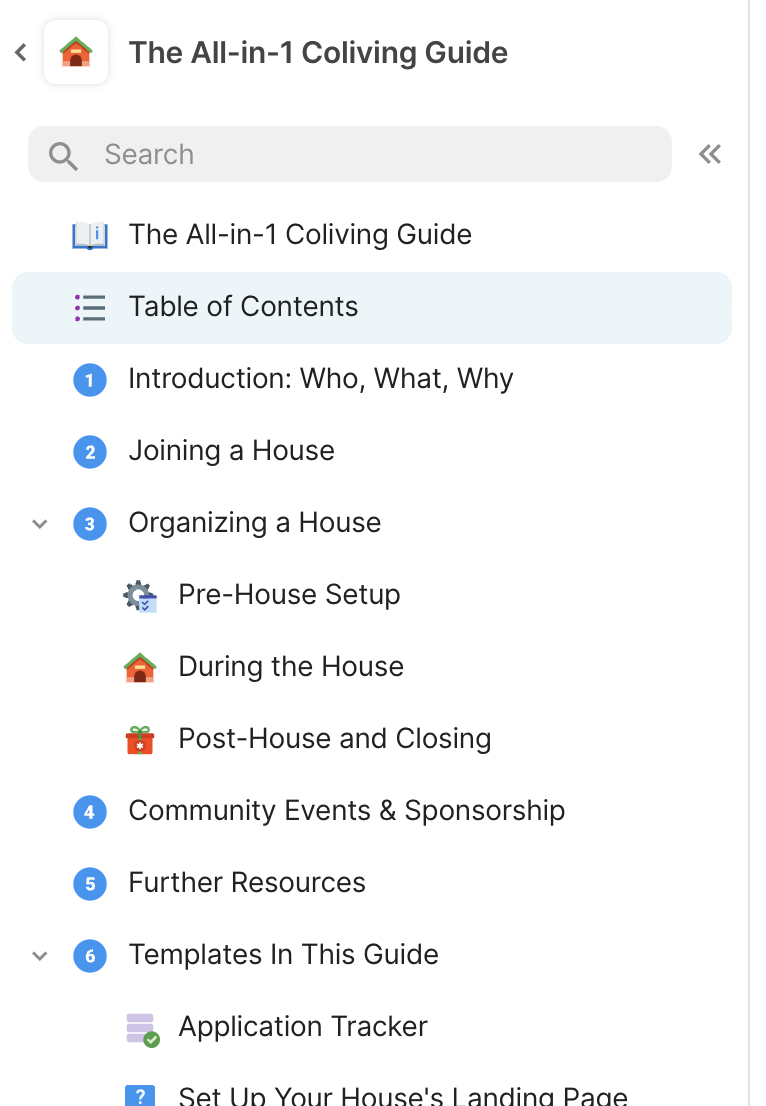Click the house icon beside the guide title
766x1106 pixels.
76,52
